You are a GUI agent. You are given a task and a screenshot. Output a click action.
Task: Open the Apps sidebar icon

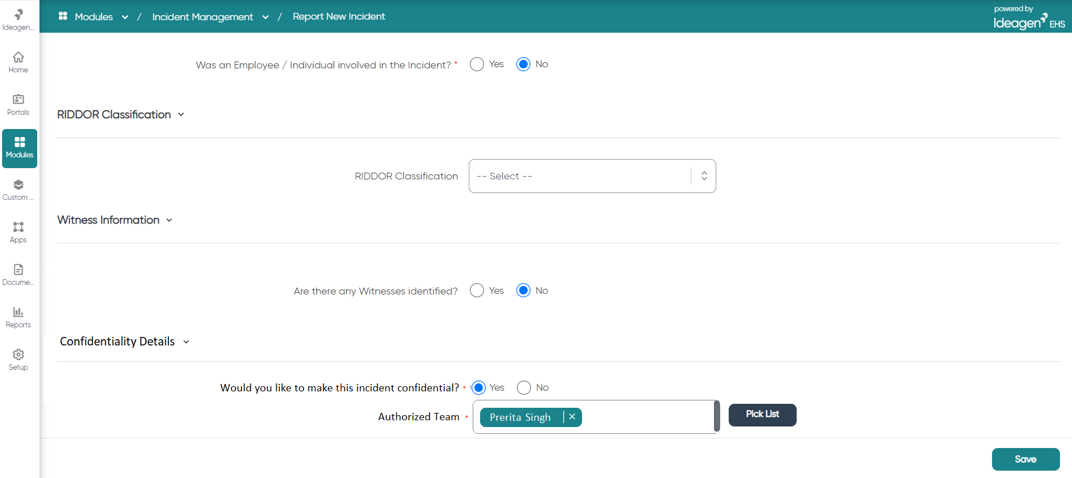coord(19,233)
